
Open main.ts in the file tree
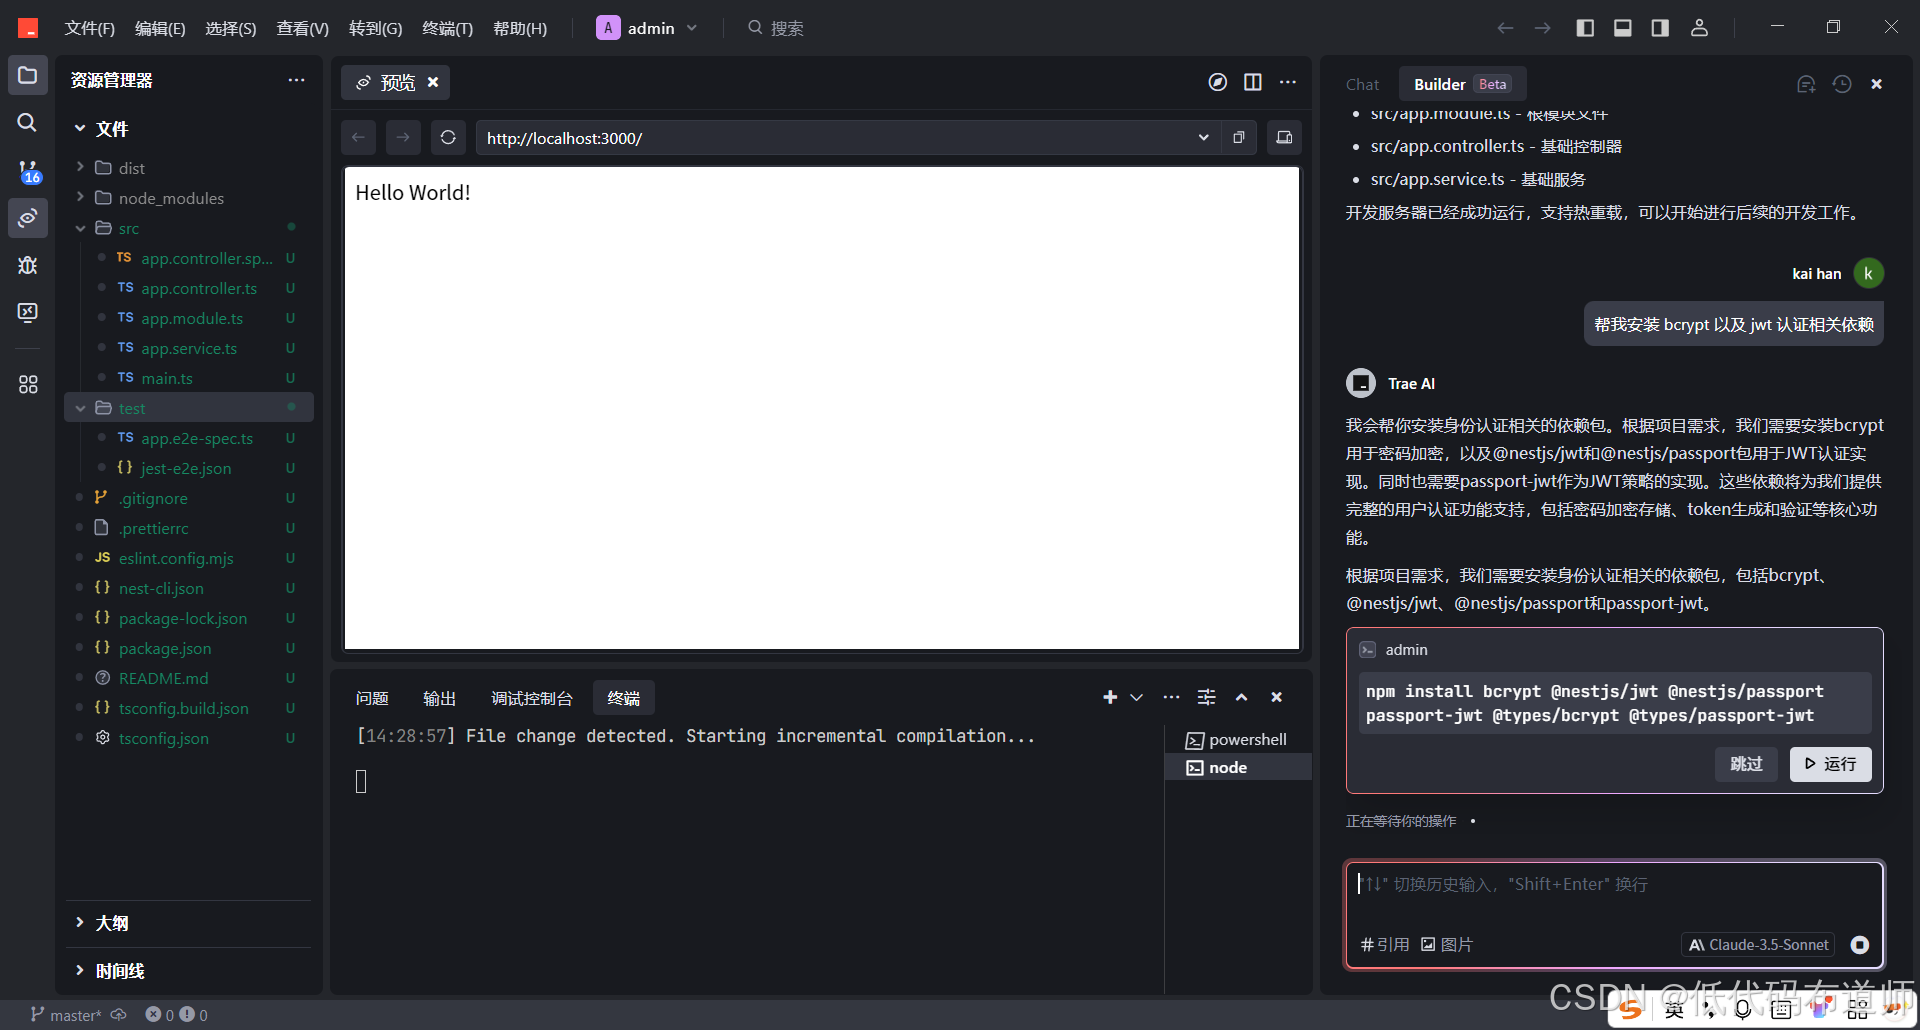click(167, 378)
